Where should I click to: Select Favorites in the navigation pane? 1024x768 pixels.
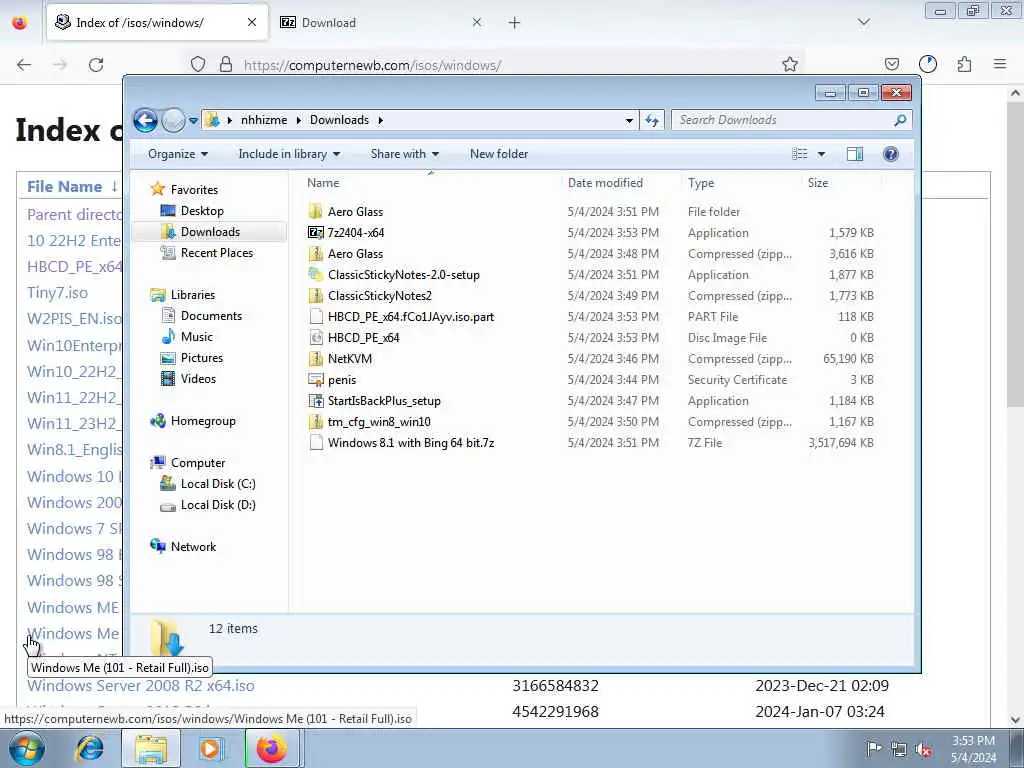[x=194, y=189]
